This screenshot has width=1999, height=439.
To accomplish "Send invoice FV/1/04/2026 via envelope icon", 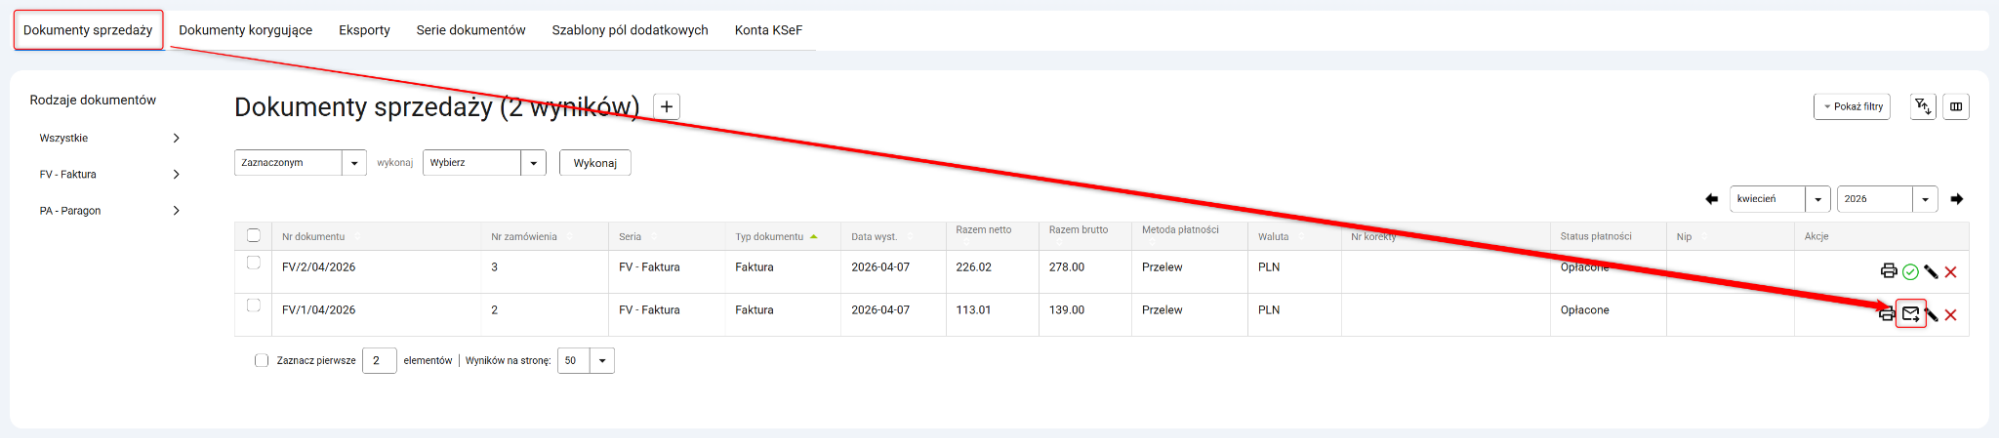I will 1910,314.
